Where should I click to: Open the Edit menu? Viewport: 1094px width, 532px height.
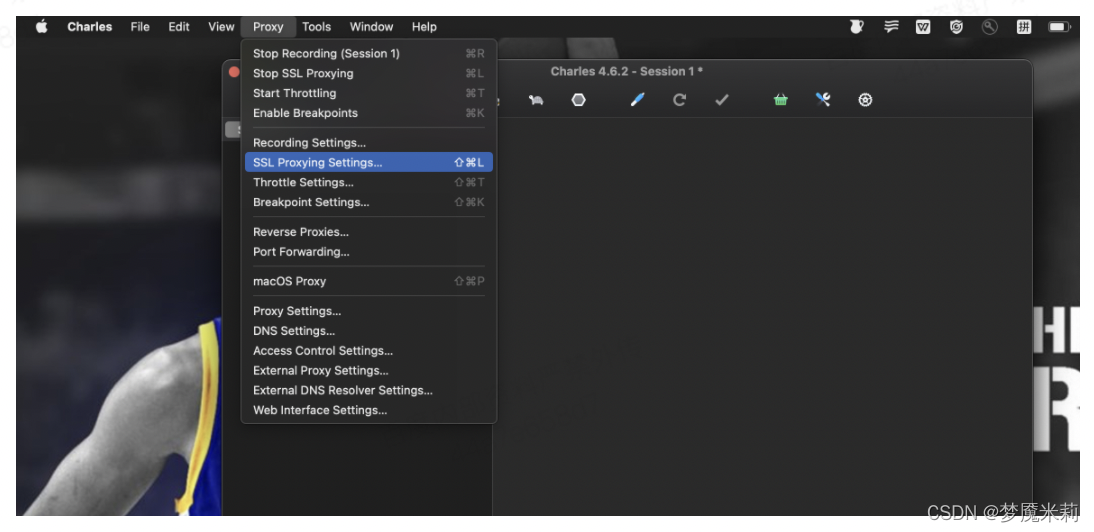[x=179, y=26]
